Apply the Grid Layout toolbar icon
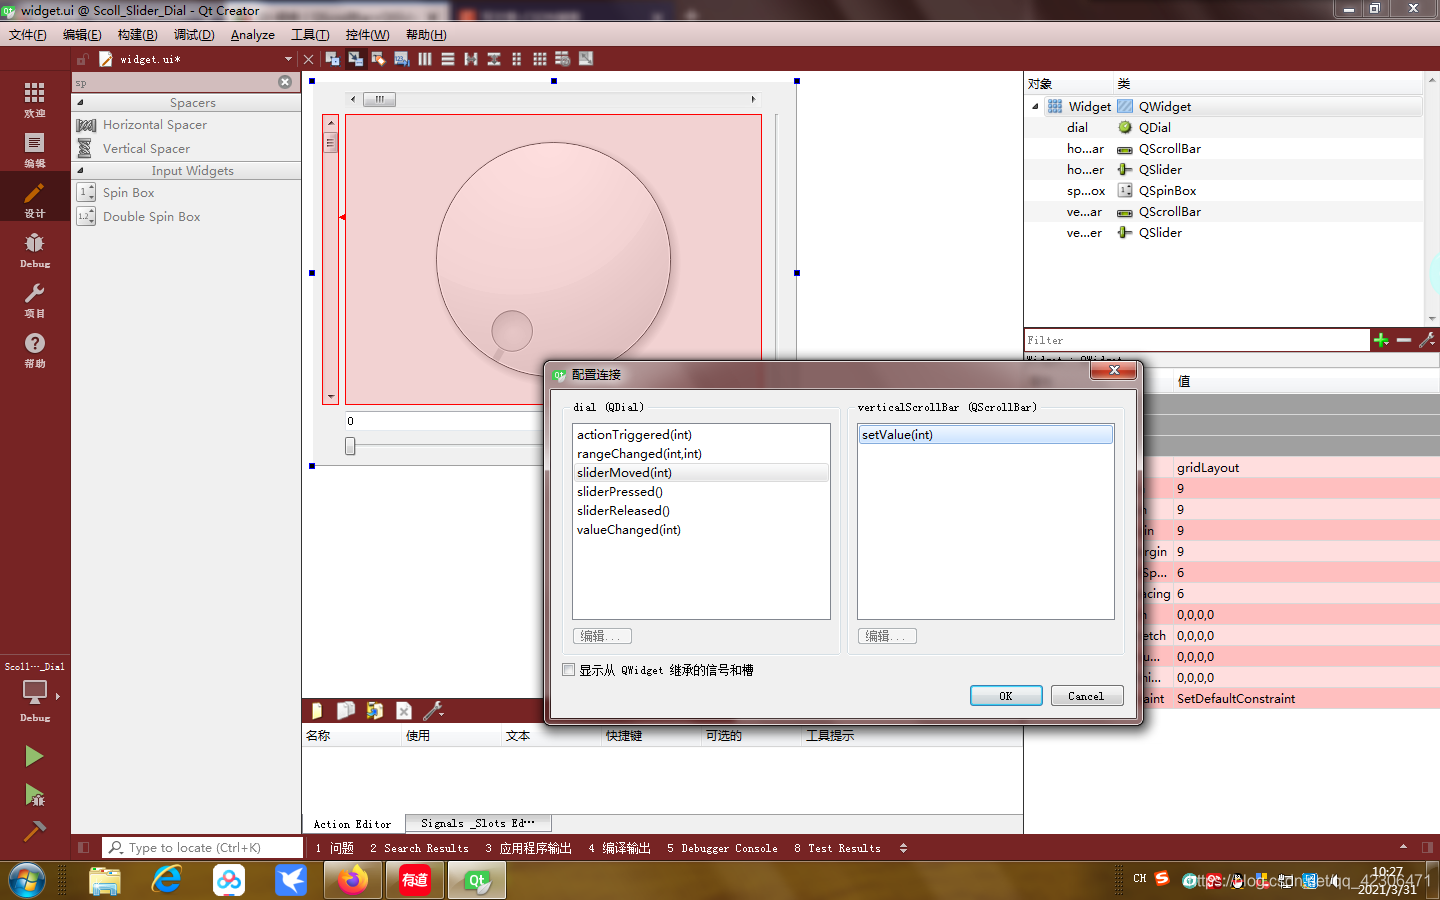The image size is (1440, 900). click(540, 59)
